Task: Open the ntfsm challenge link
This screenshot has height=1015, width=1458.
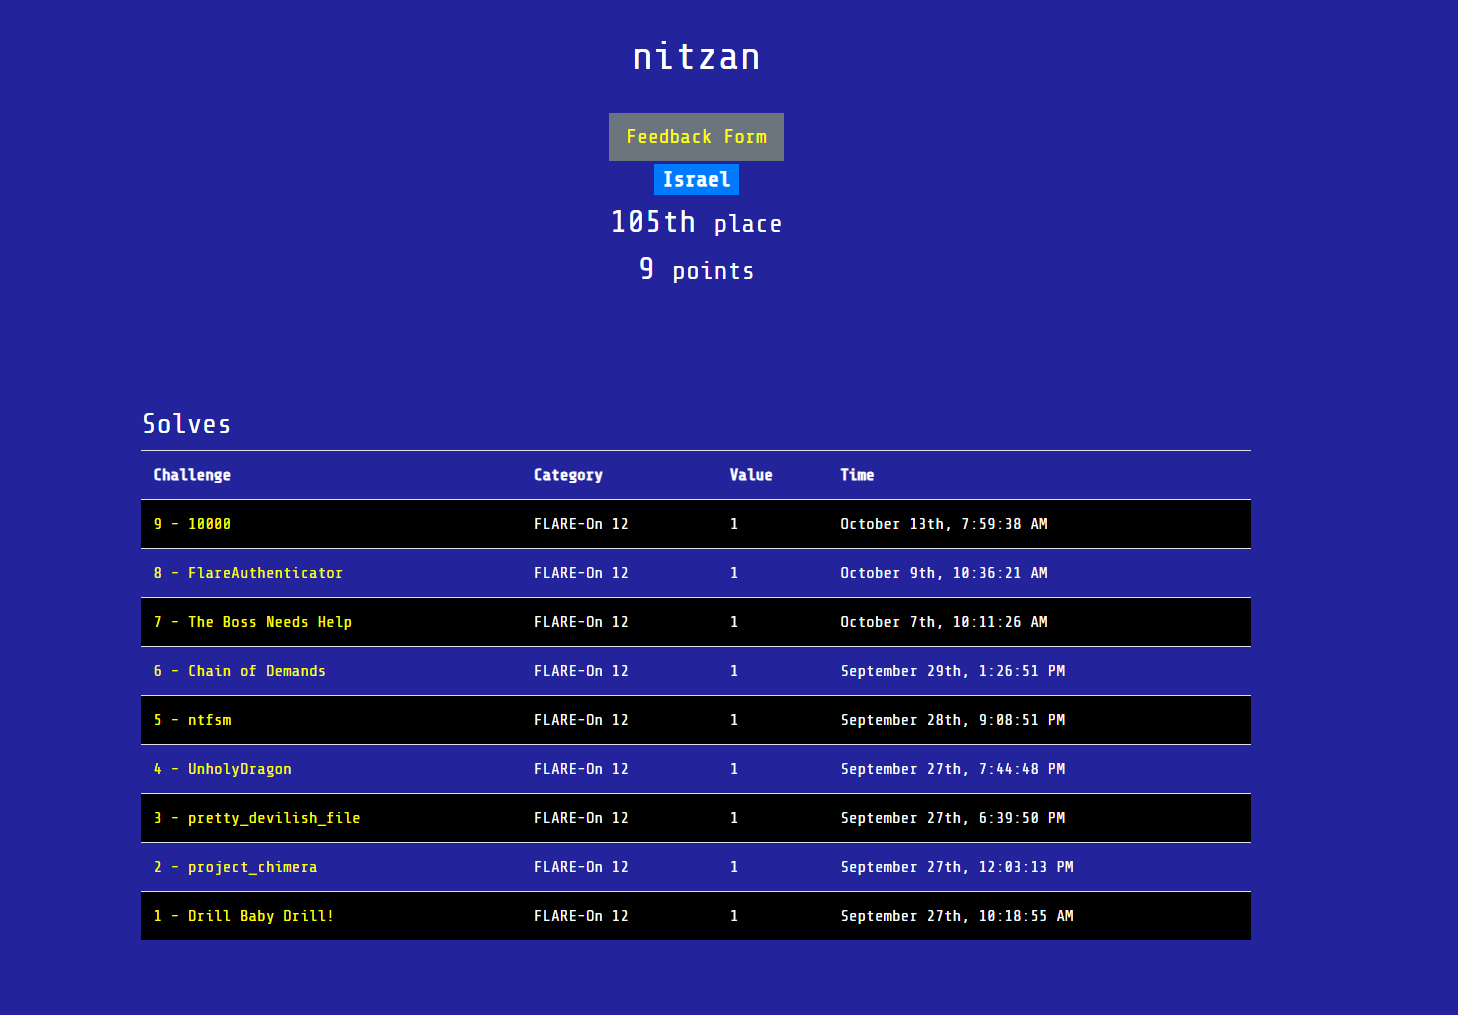Action: pyautogui.click(x=192, y=720)
